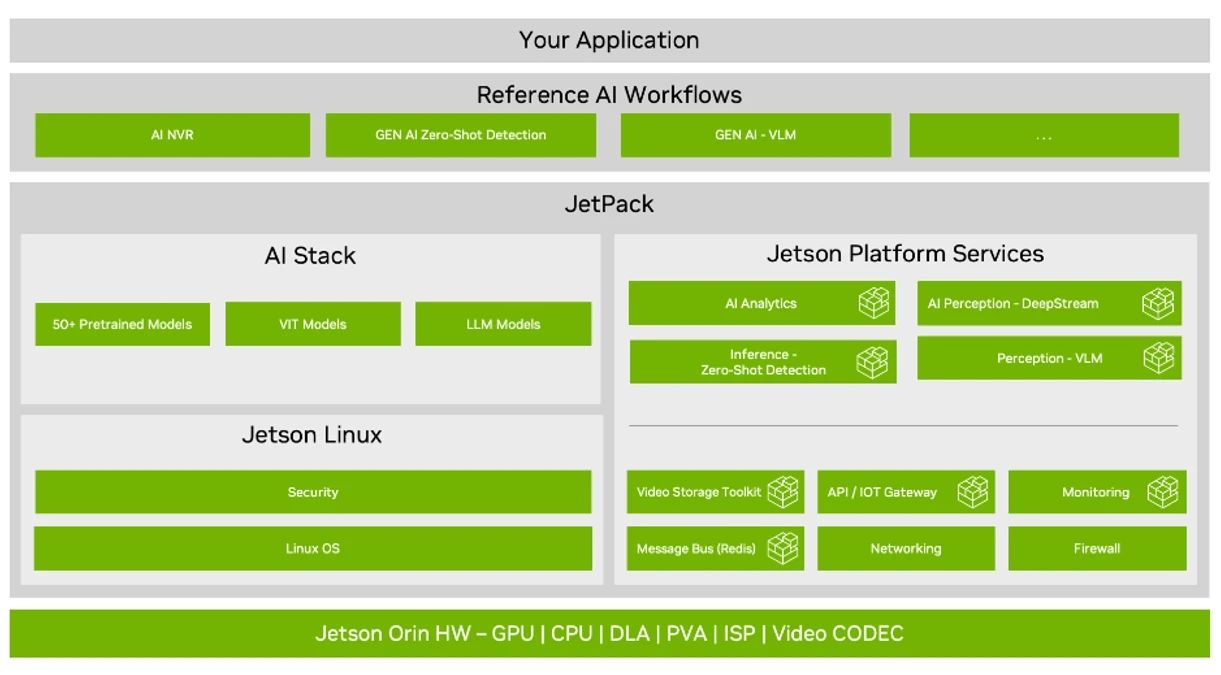Image resolution: width=1221 pixels, height=675 pixels.
Task: Click the Networking block
Action: pyautogui.click(x=905, y=548)
